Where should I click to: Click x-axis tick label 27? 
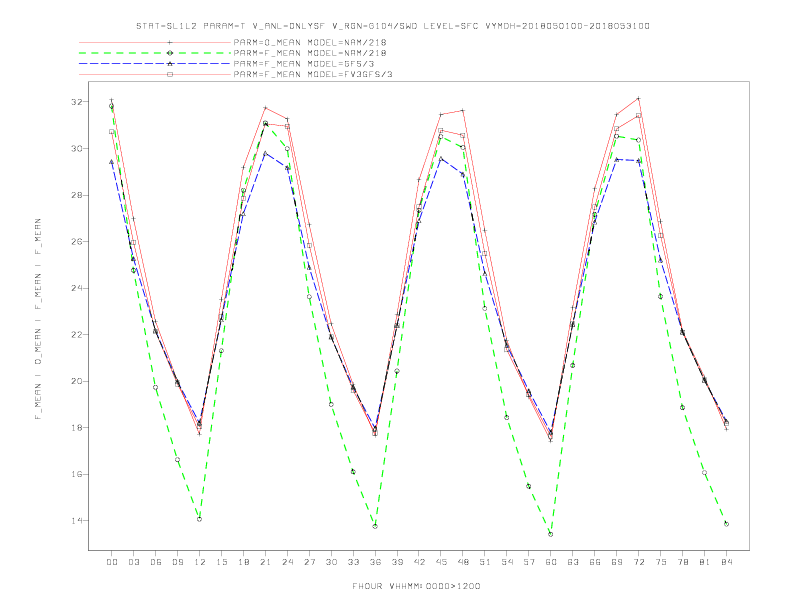(x=309, y=562)
